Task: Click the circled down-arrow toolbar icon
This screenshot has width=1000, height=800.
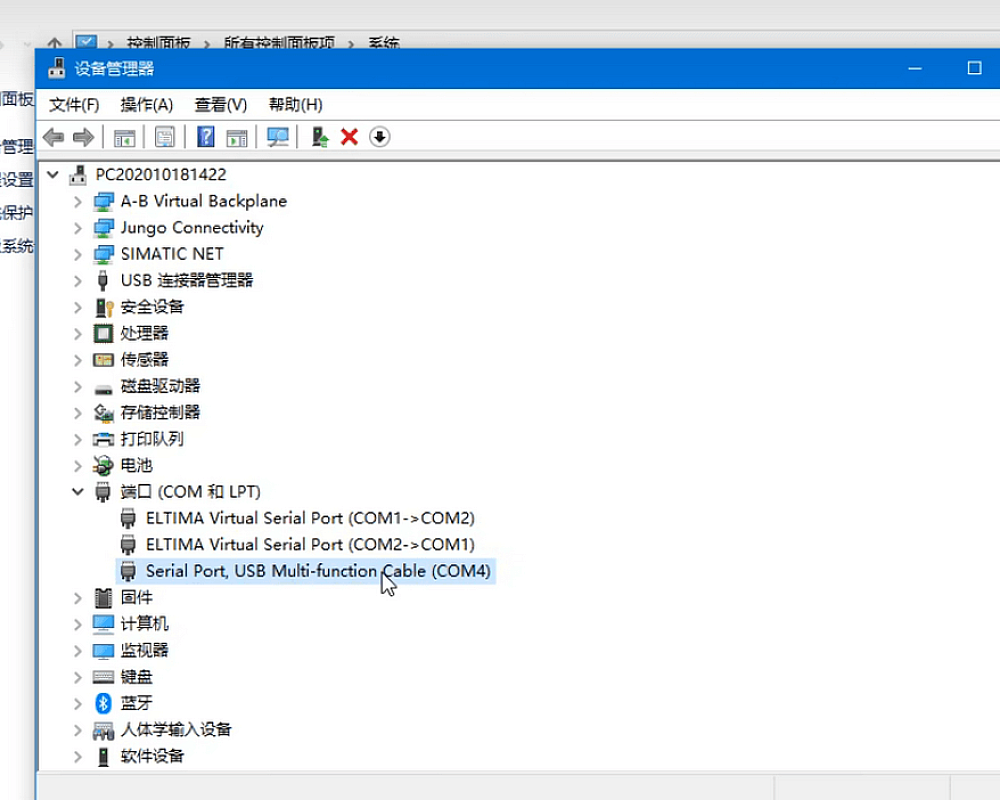Action: pos(379,137)
